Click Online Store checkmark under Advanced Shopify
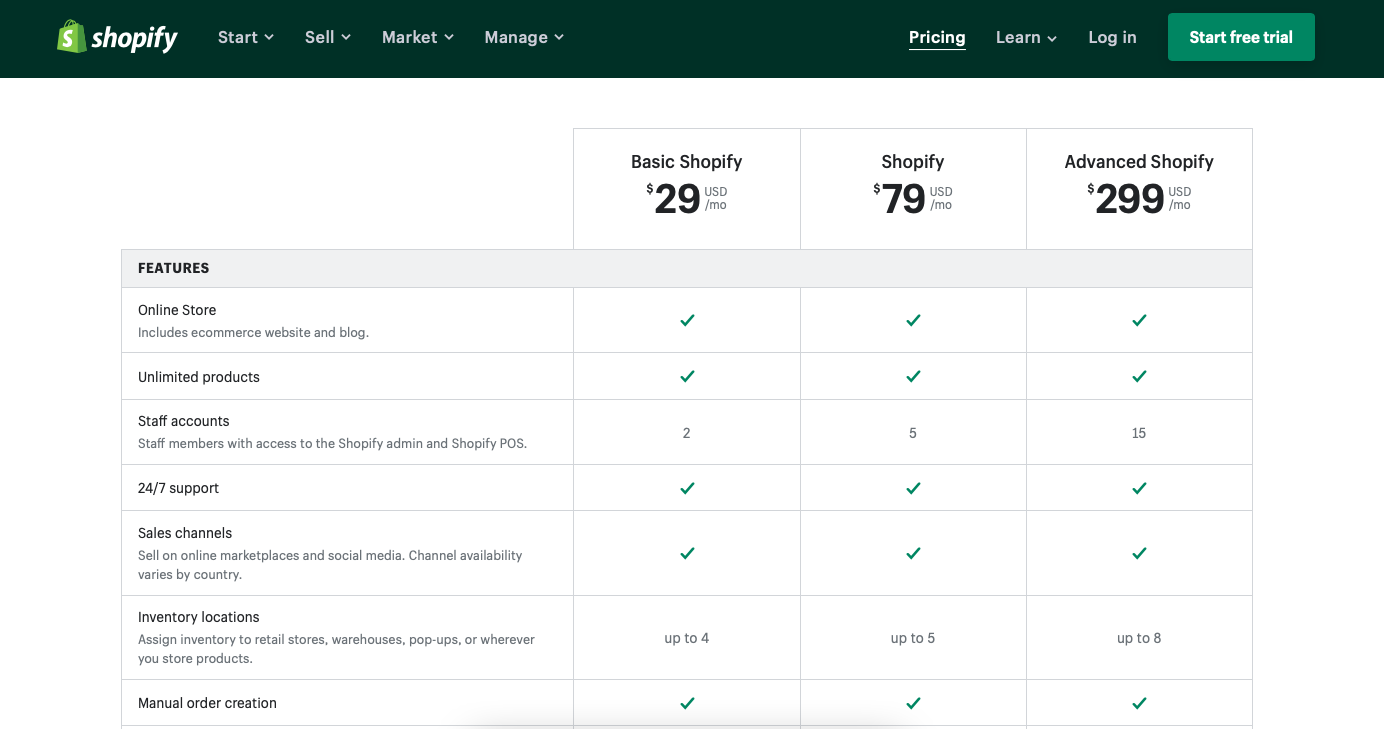This screenshot has height=729, width=1384. click(1139, 320)
